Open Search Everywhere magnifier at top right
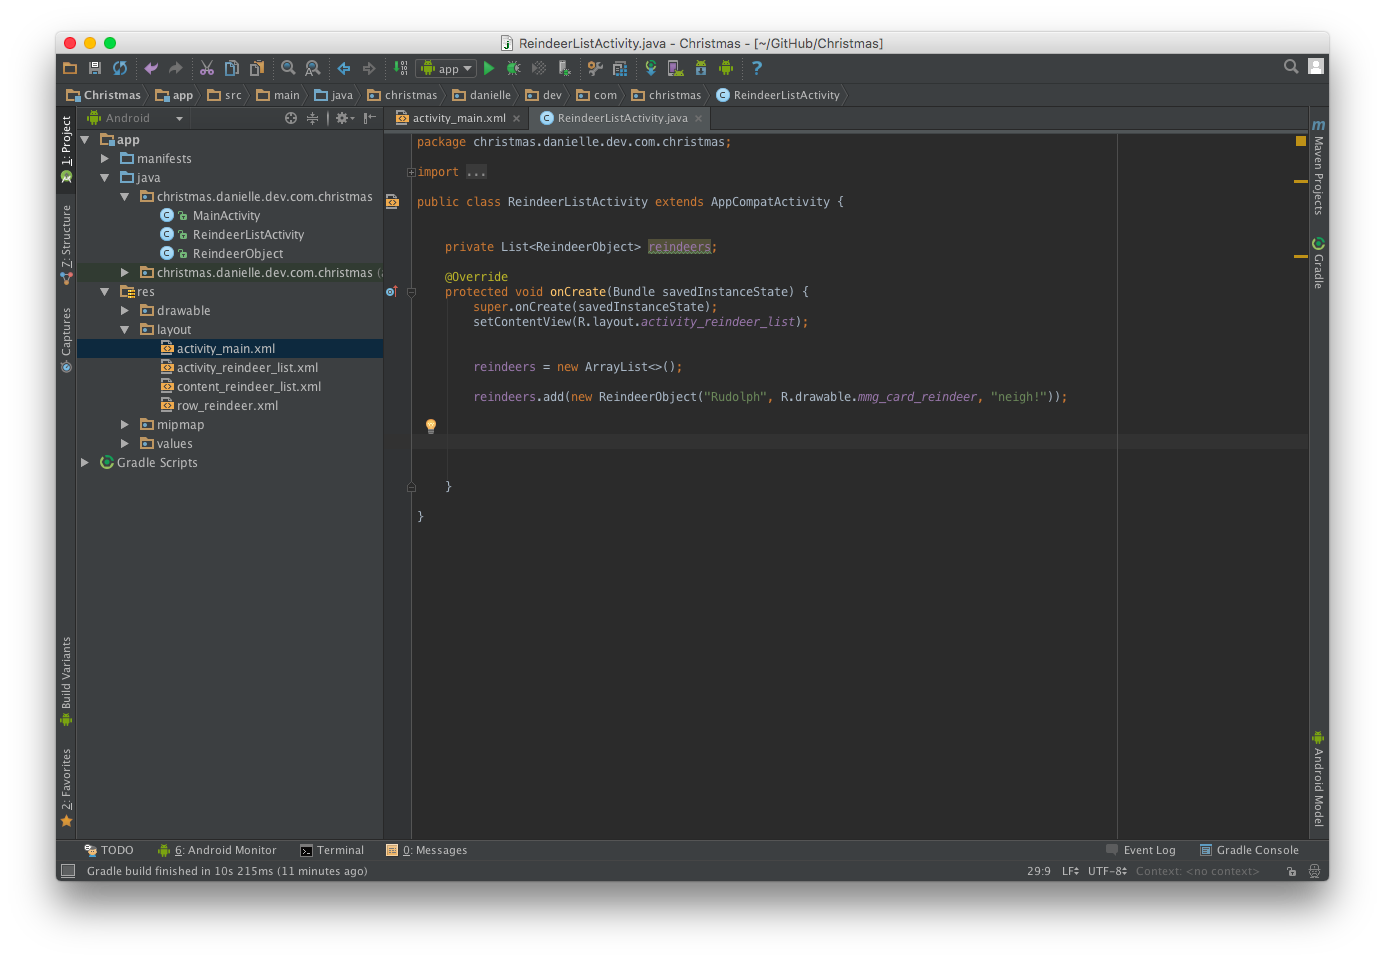Image resolution: width=1385 pixels, height=961 pixels. (1291, 67)
